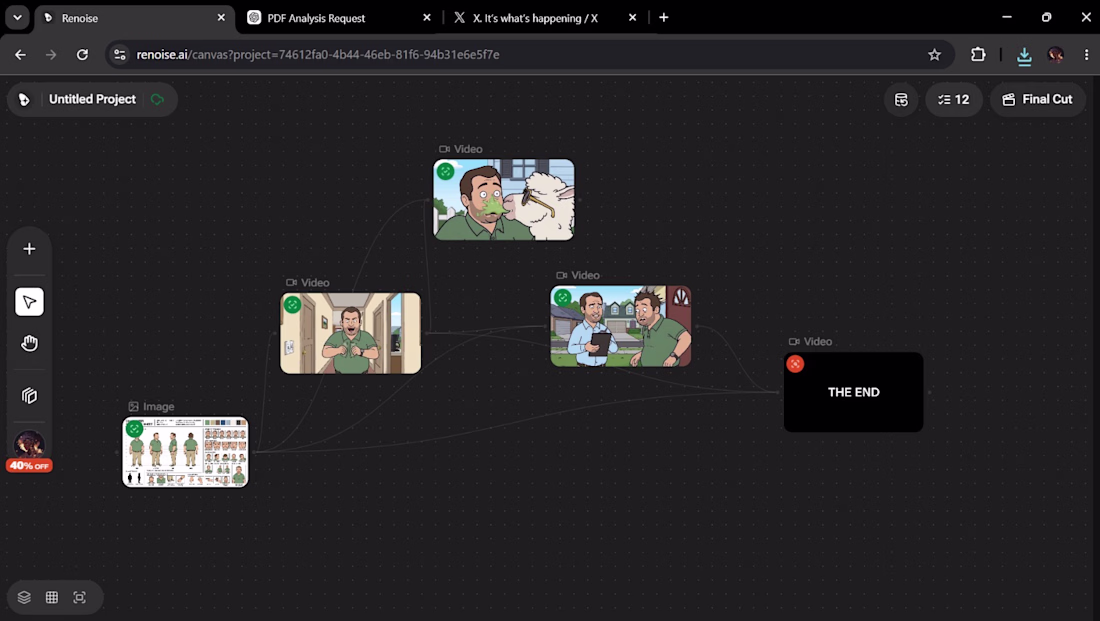Click the Untitled Project title
The image size is (1100, 621).
(x=92, y=100)
